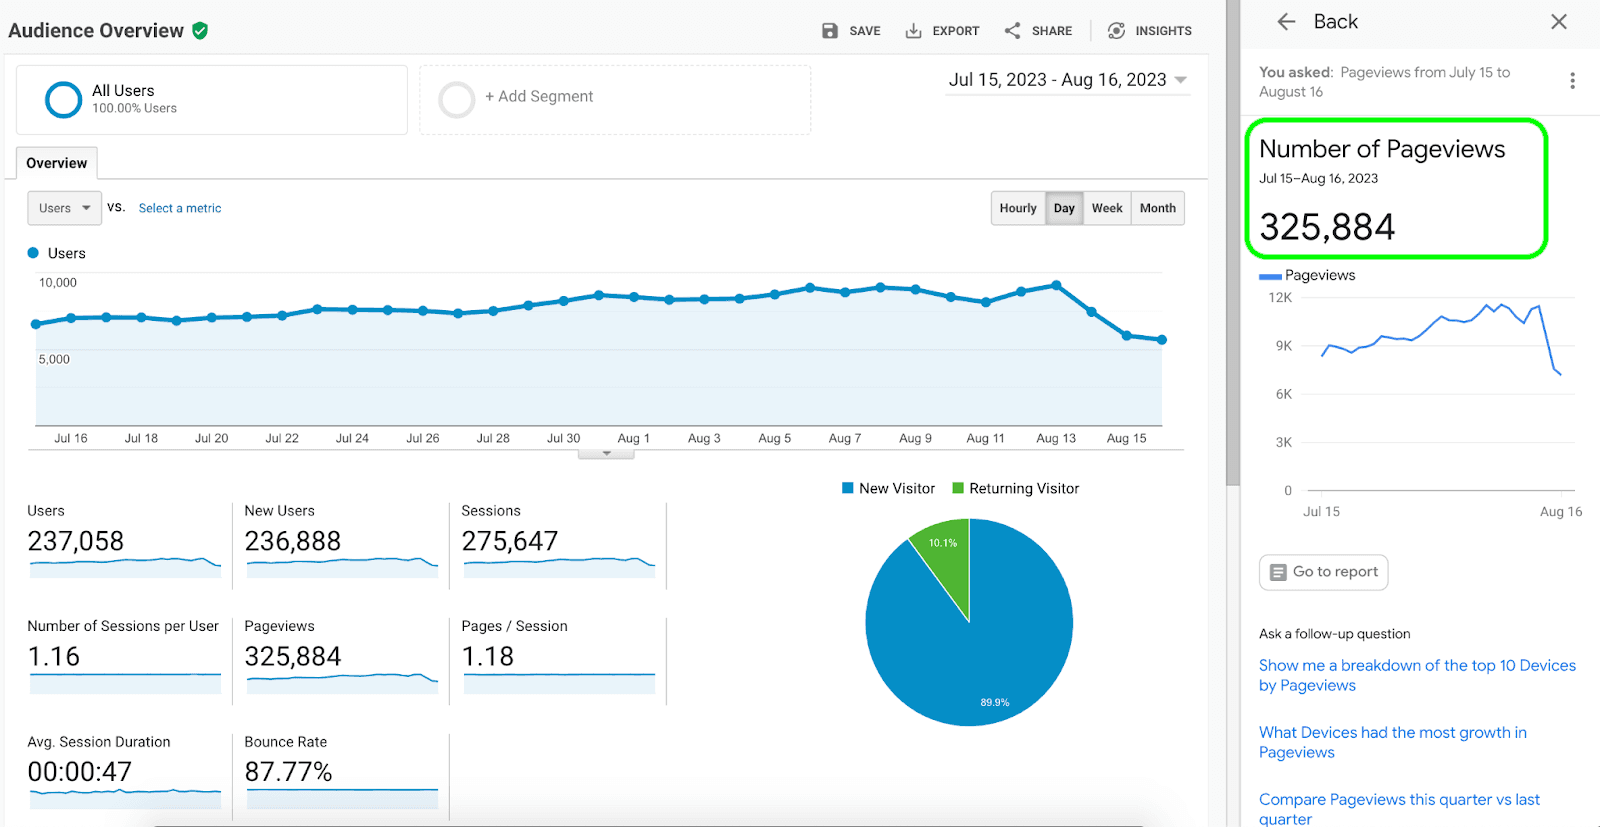Image resolution: width=1600 pixels, height=827 pixels.
Task: Select the Overview tab
Action: [x=56, y=163]
